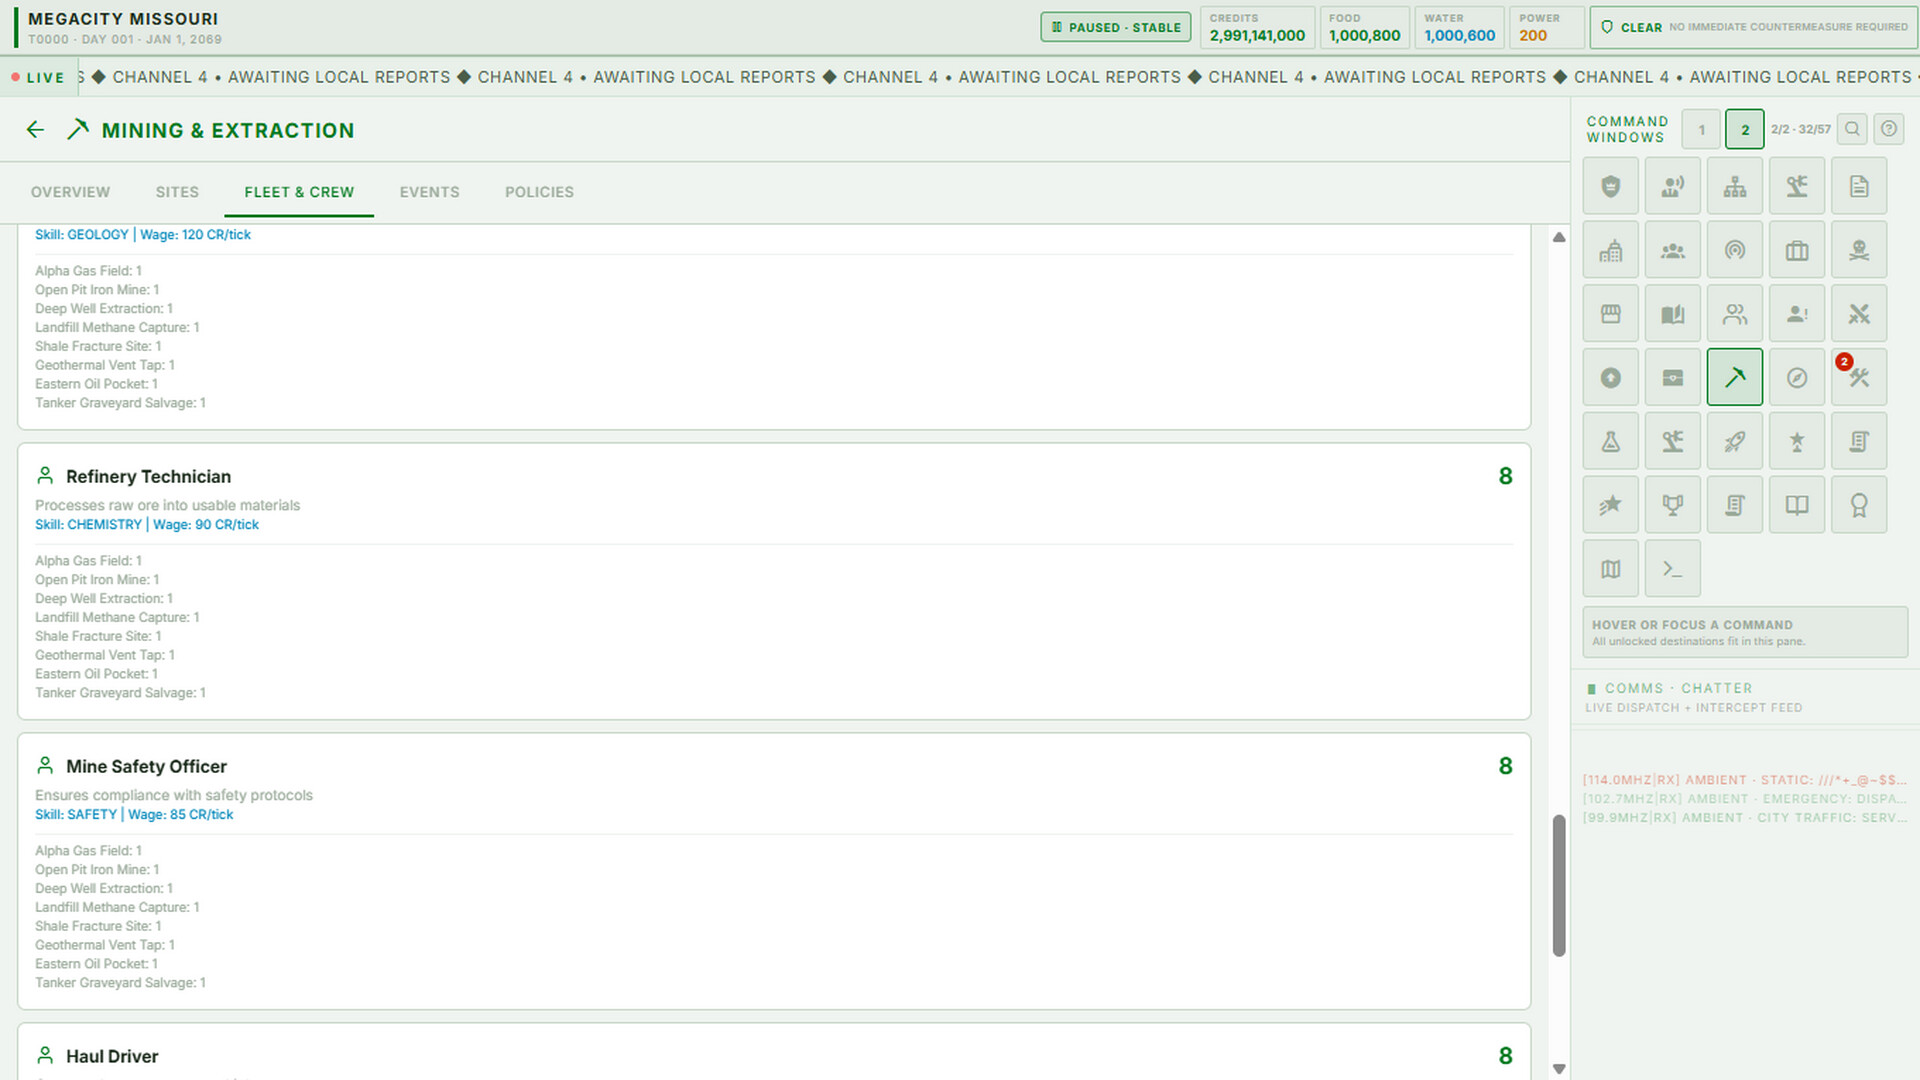Open the trophy command window
The image size is (1920, 1080).
coord(1673,505)
